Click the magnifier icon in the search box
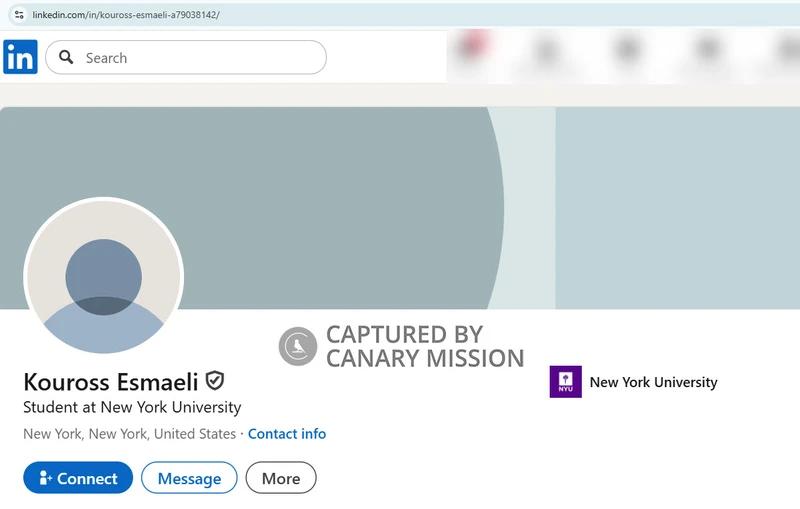This screenshot has height=509, width=800. pyautogui.click(x=66, y=58)
